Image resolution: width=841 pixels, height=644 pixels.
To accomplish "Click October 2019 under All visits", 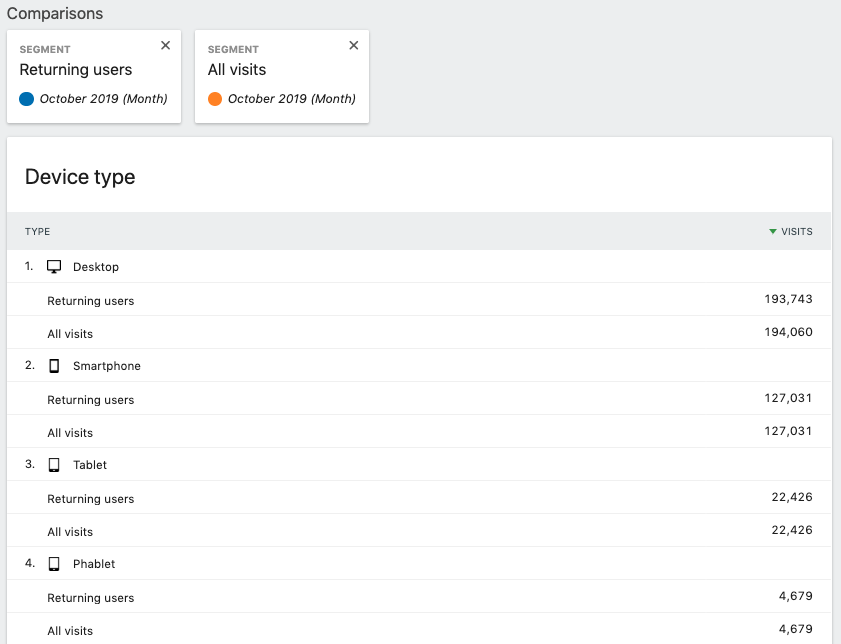I will 292,98.
